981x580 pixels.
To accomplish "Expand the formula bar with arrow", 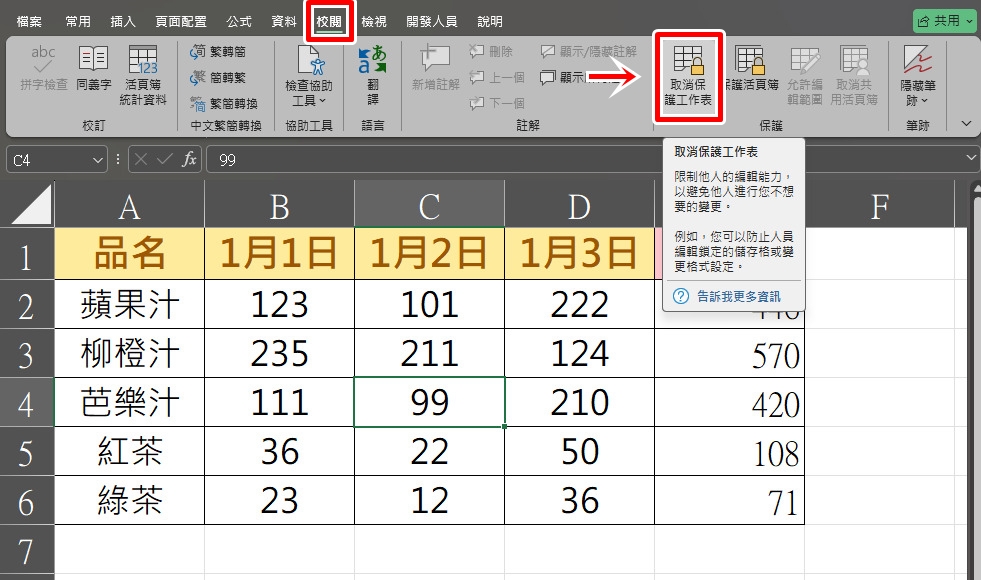I will point(971,159).
